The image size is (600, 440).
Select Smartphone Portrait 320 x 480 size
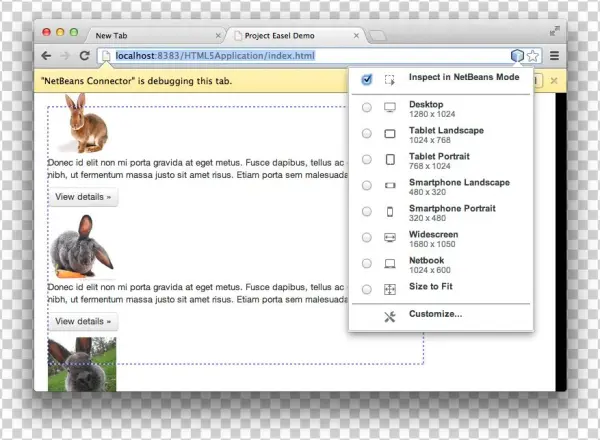tap(367, 212)
